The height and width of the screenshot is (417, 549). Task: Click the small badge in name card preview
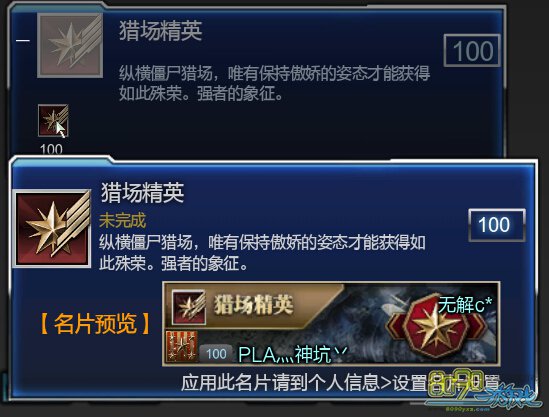point(188,307)
